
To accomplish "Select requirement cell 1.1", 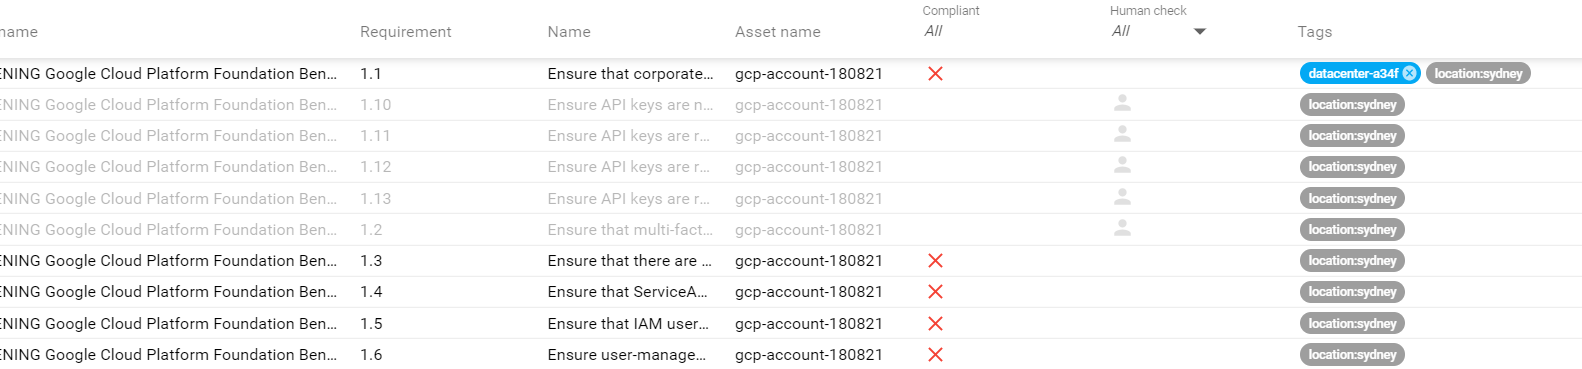I will point(371,73).
